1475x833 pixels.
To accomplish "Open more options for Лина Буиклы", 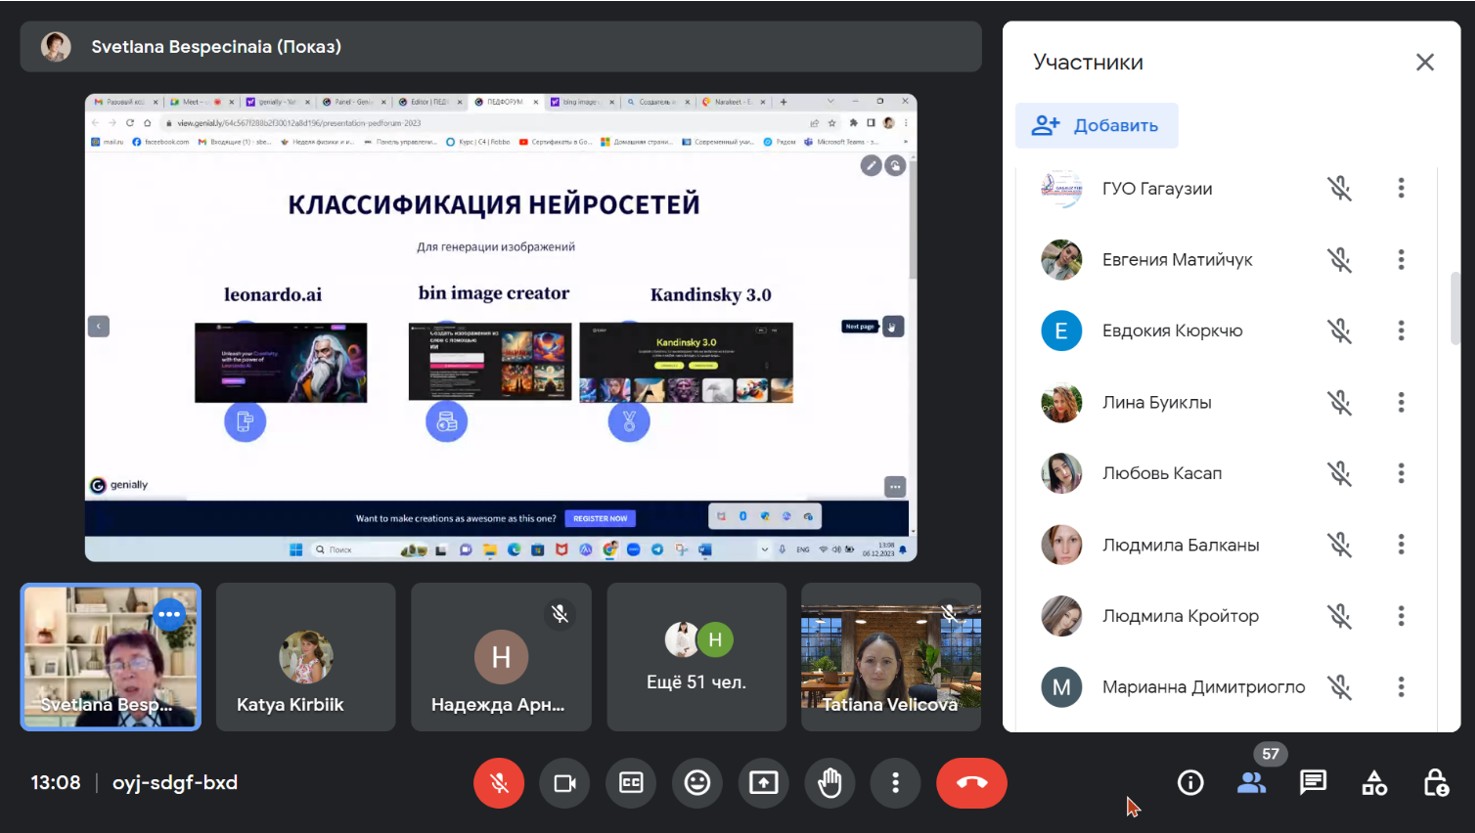I will click(x=1401, y=402).
